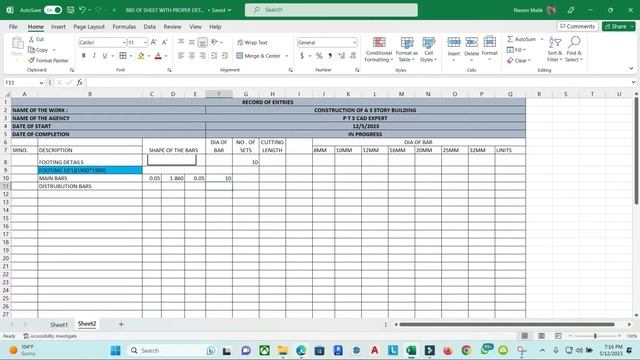The image size is (640, 360).
Task: Click AutoSum button
Action: tap(522, 39)
